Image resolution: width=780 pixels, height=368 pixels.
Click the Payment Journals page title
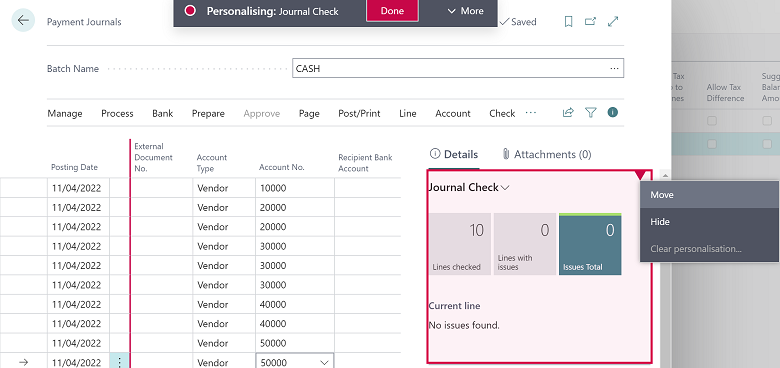click(x=84, y=22)
